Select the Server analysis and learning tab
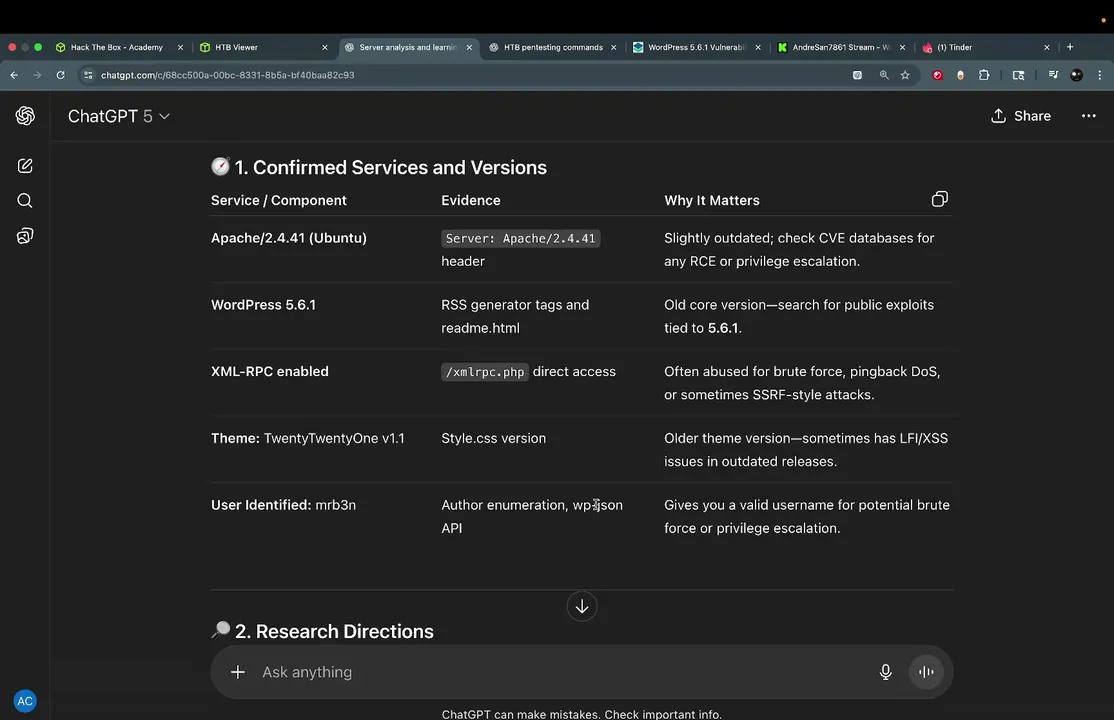 pos(408,47)
